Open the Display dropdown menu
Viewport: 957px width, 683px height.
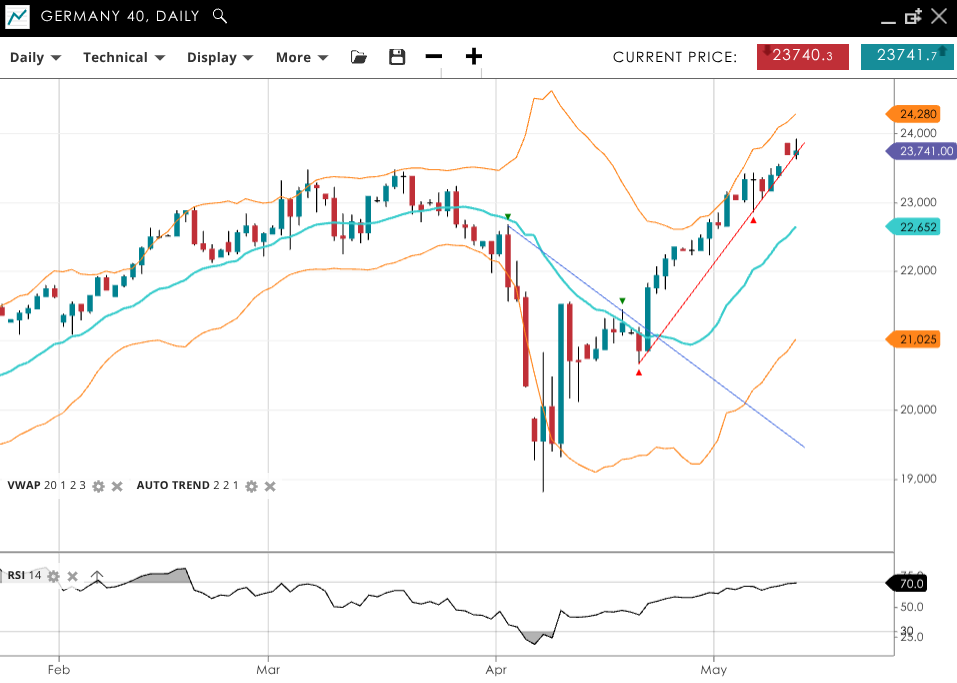219,57
